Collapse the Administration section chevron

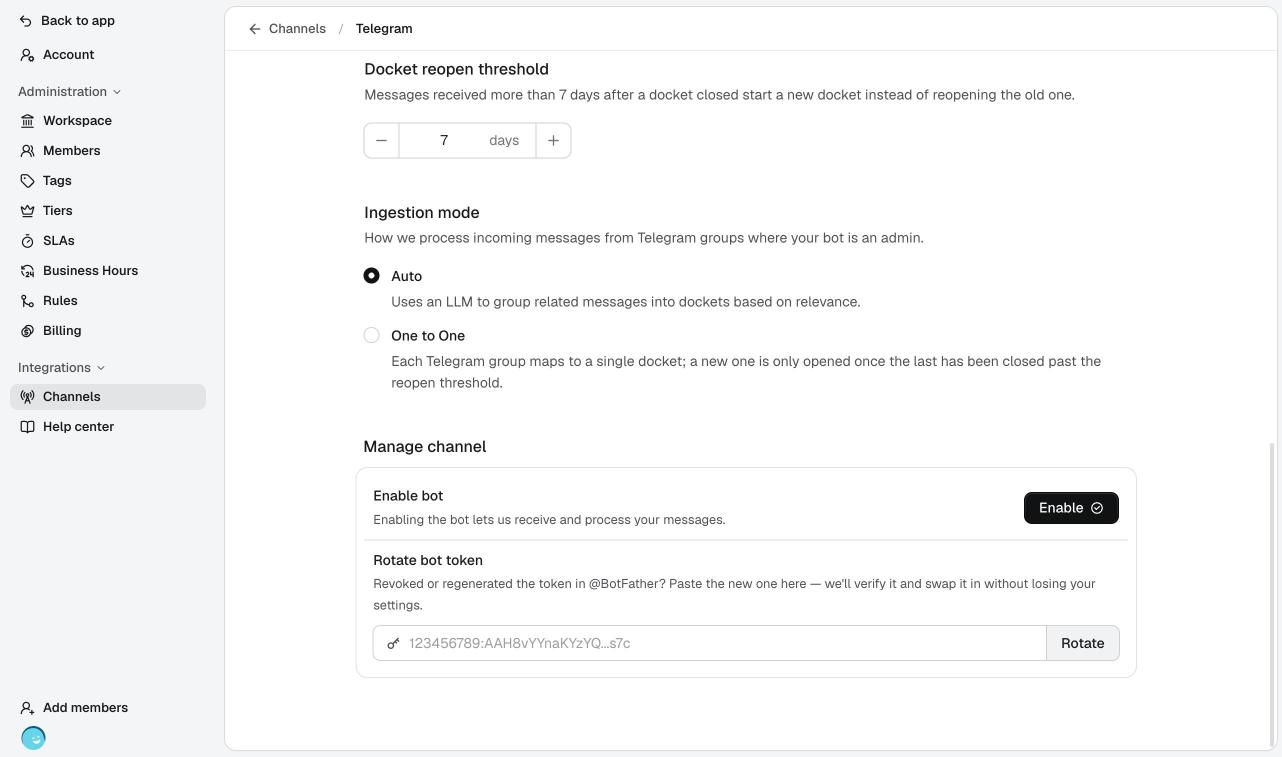click(x=117, y=92)
